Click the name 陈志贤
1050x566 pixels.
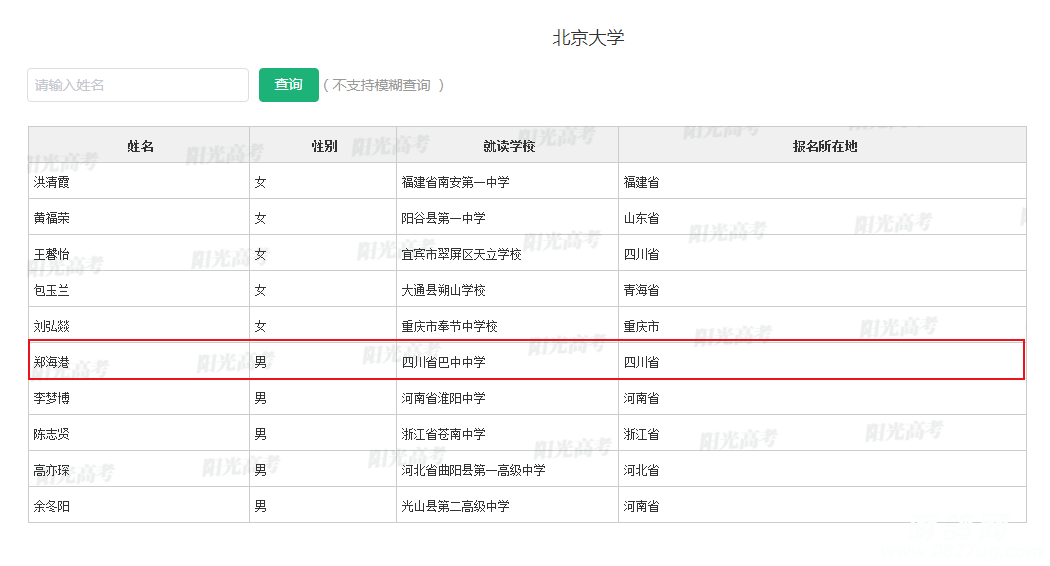(x=52, y=434)
